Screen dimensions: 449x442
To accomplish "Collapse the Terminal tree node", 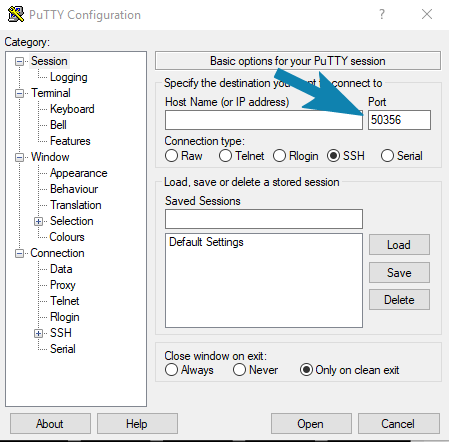I will click(20, 93).
